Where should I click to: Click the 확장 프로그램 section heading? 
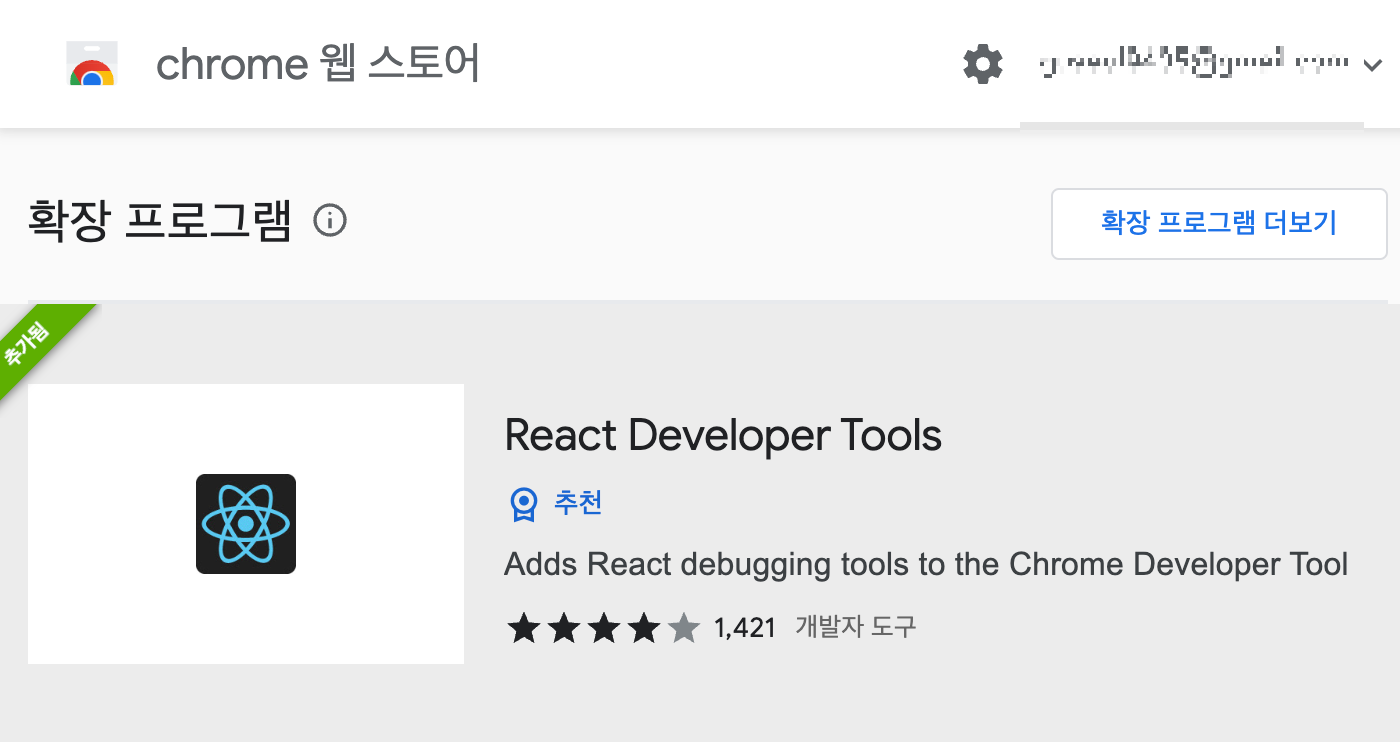point(160,220)
